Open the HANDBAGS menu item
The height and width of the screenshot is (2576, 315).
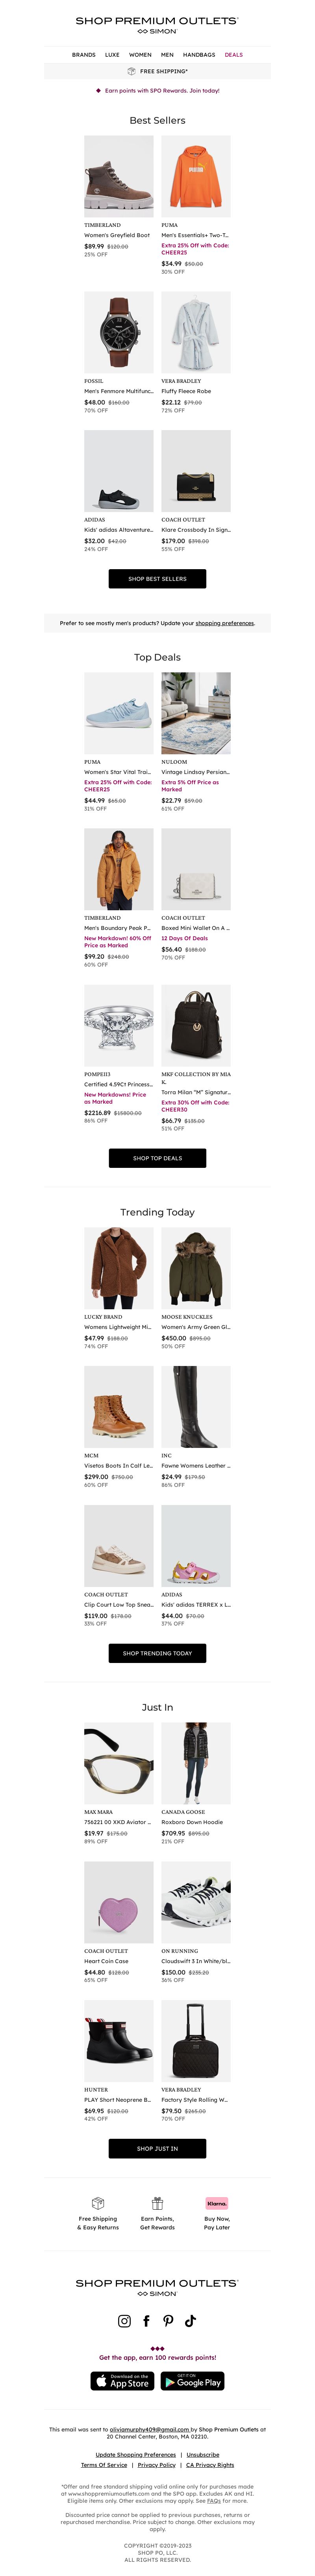click(x=199, y=55)
